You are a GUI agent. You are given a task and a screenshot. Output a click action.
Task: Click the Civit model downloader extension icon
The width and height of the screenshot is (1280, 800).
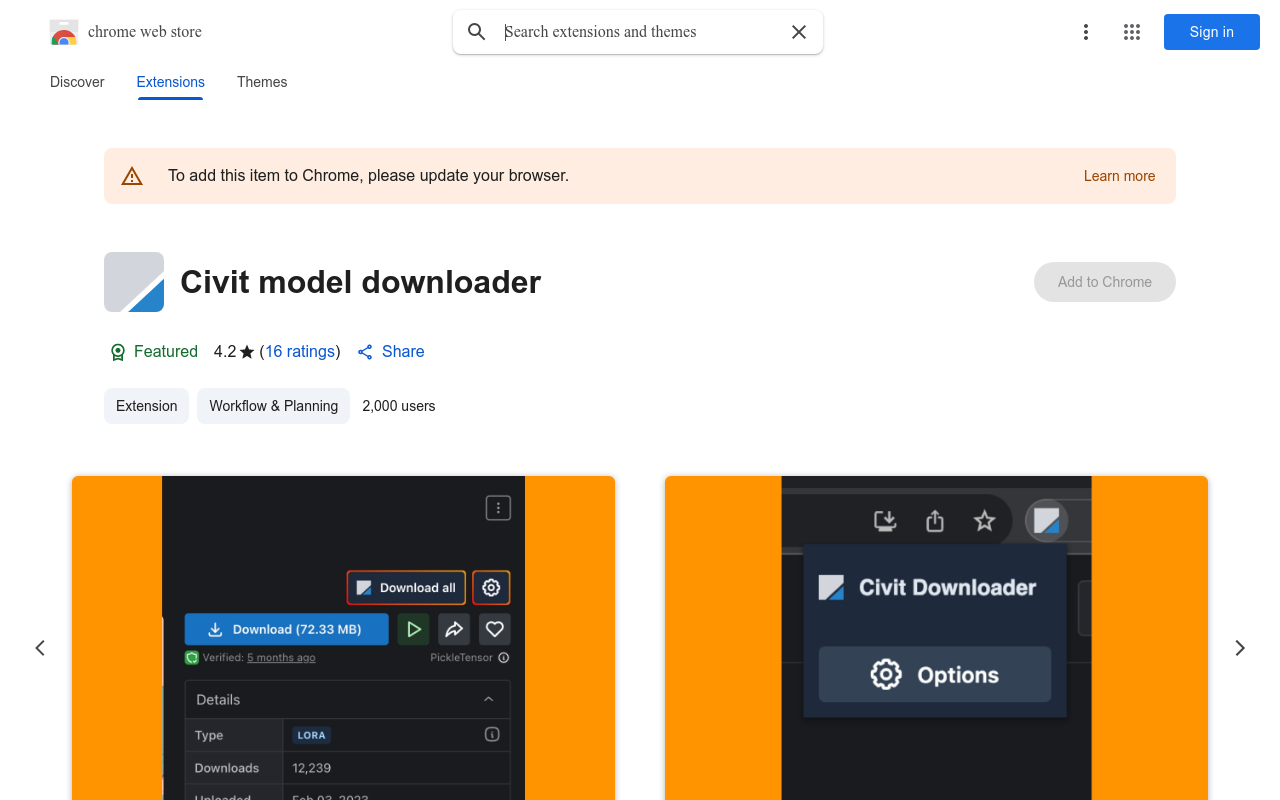click(133, 282)
